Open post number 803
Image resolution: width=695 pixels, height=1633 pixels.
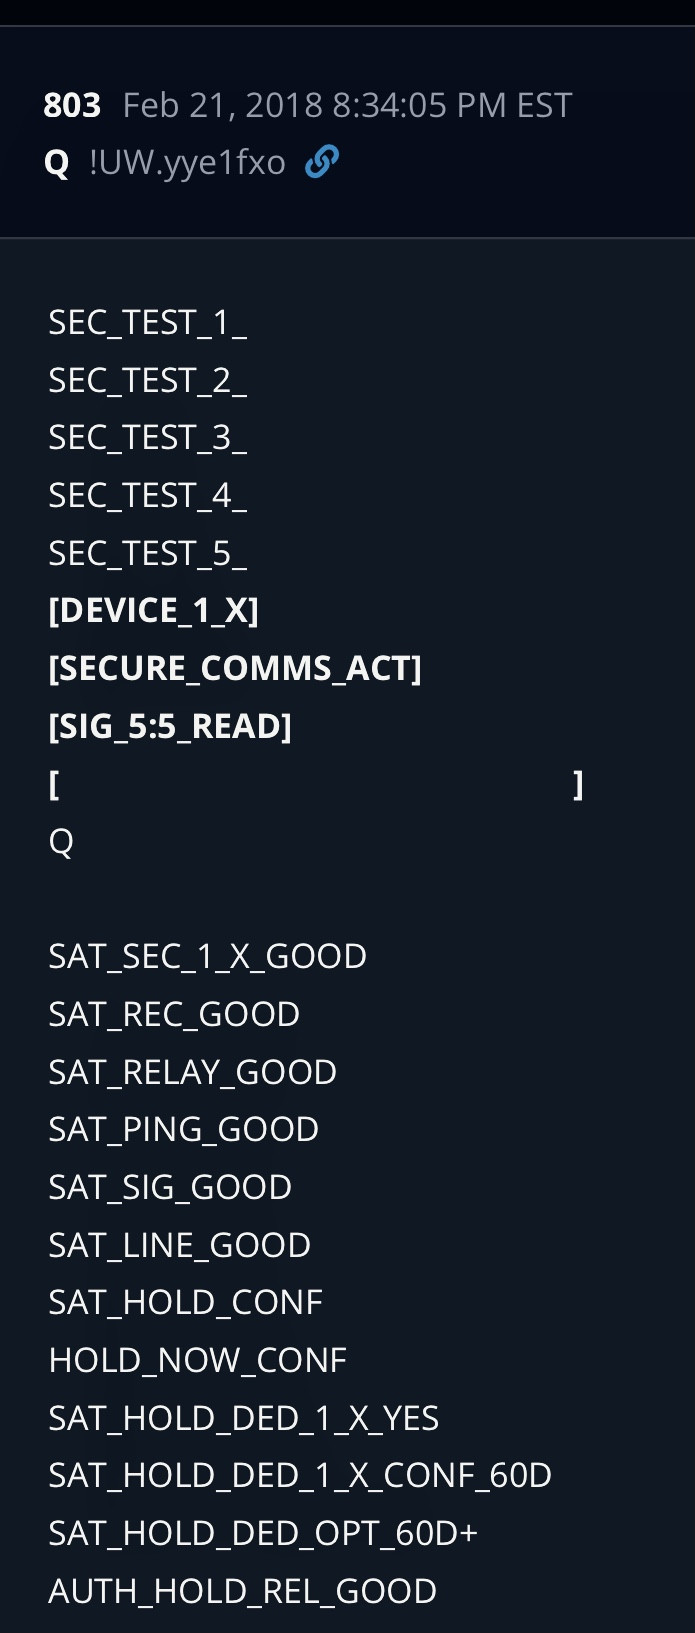click(x=72, y=105)
